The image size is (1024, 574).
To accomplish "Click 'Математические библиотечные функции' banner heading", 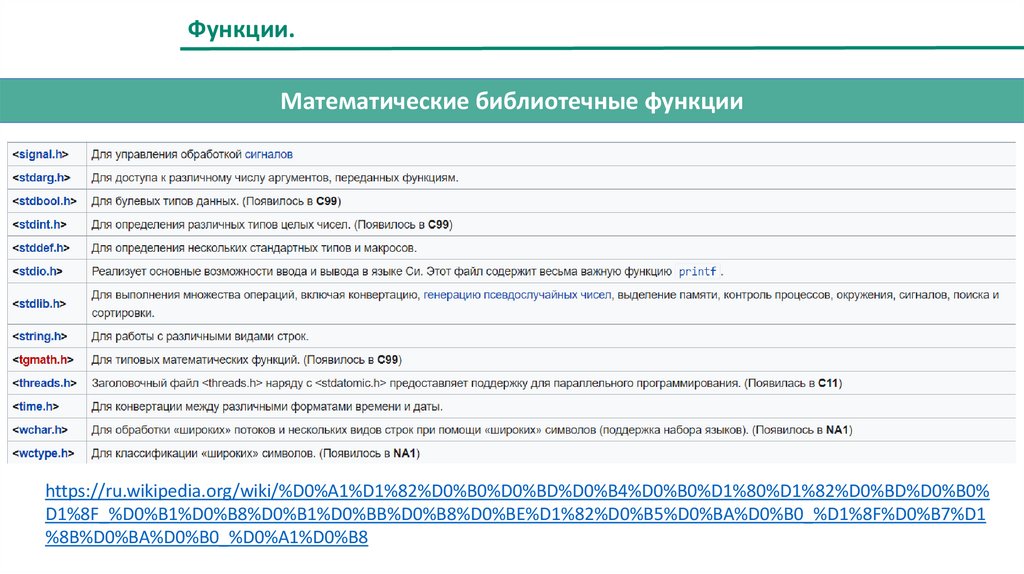I will (x=512, y=101).
